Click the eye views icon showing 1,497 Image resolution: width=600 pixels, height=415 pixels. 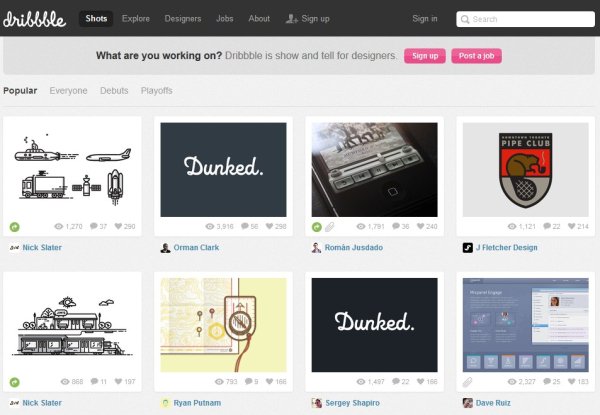(361, 381)
